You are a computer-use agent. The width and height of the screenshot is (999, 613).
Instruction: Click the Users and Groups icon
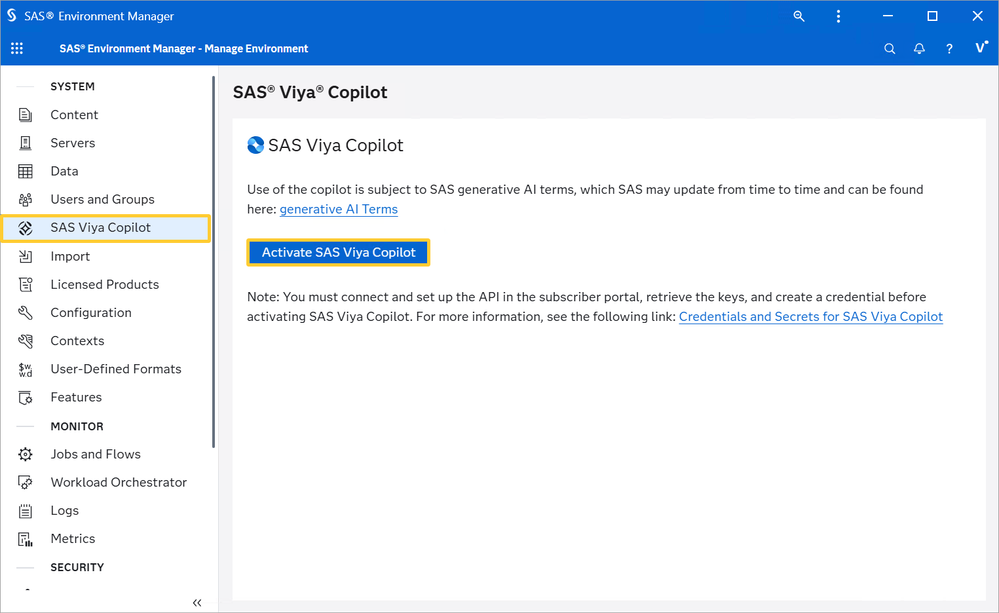coord(25,199)
